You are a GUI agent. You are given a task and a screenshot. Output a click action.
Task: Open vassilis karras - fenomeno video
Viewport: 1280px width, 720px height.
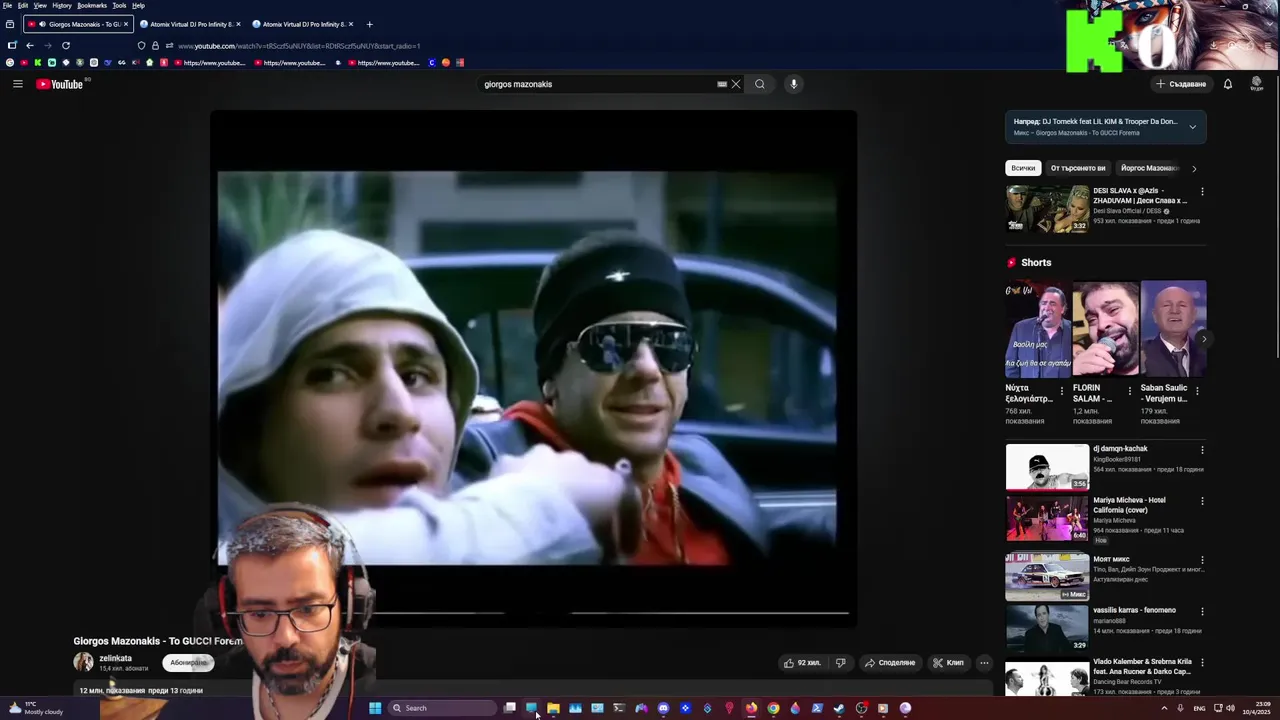coord(1047,628)
